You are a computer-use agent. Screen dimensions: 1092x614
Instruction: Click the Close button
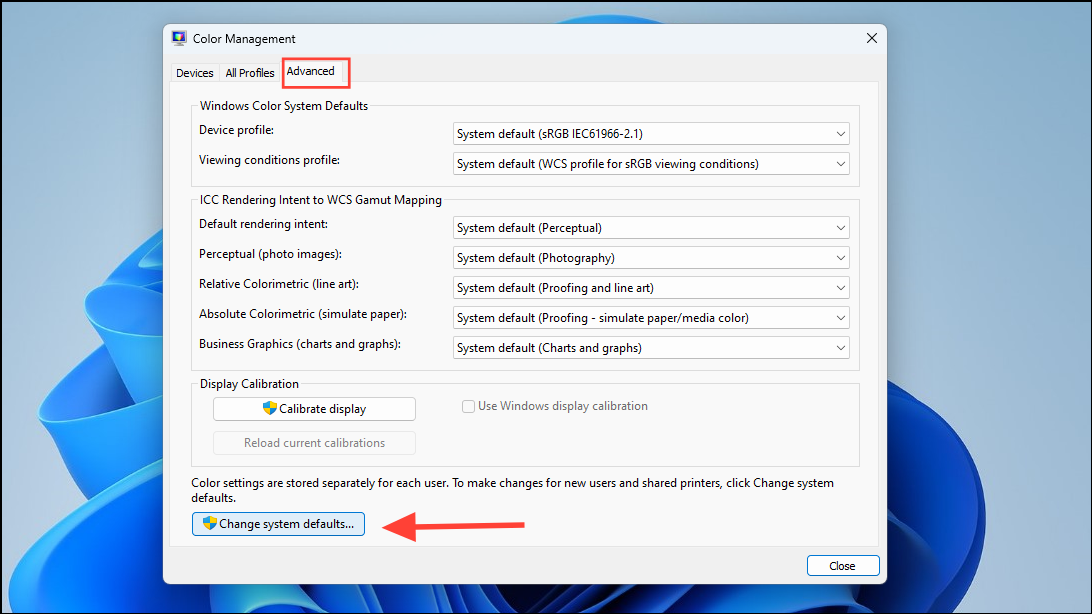(x=842, y=565)
